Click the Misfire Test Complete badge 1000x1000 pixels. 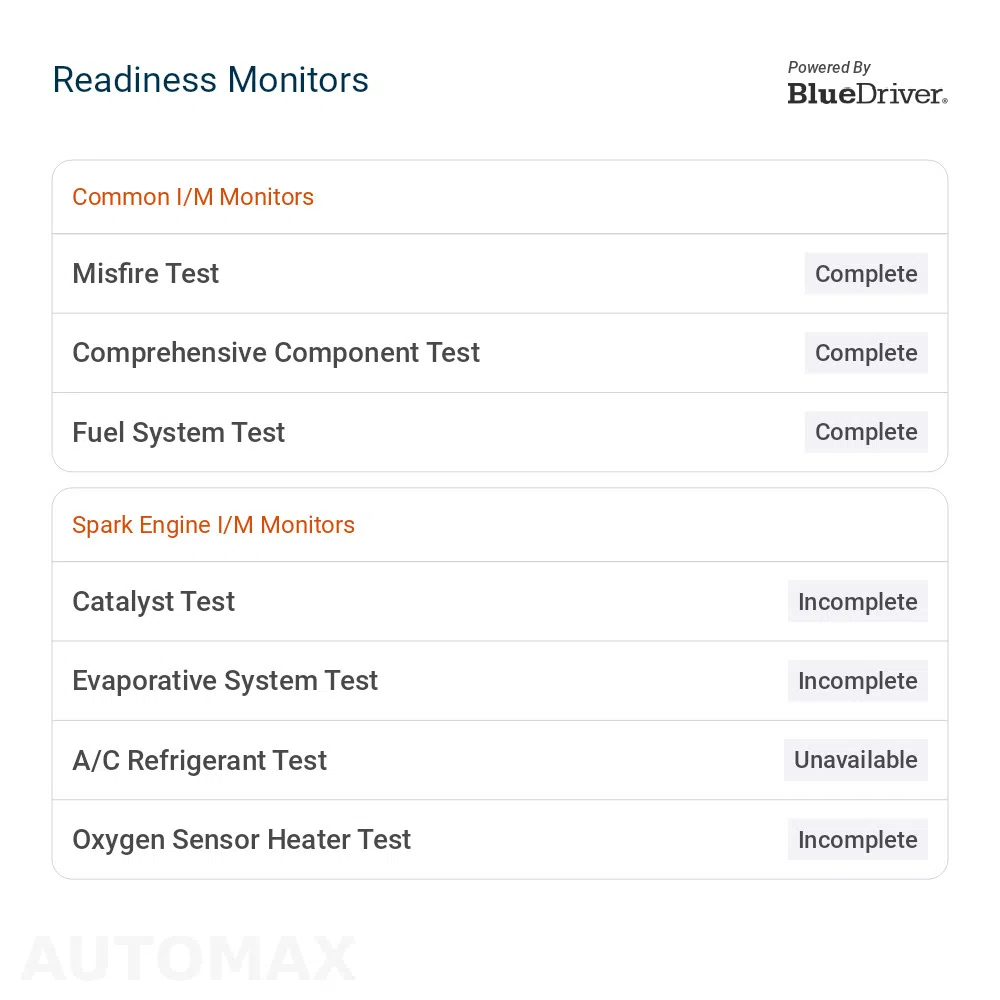tap(866, 274)
